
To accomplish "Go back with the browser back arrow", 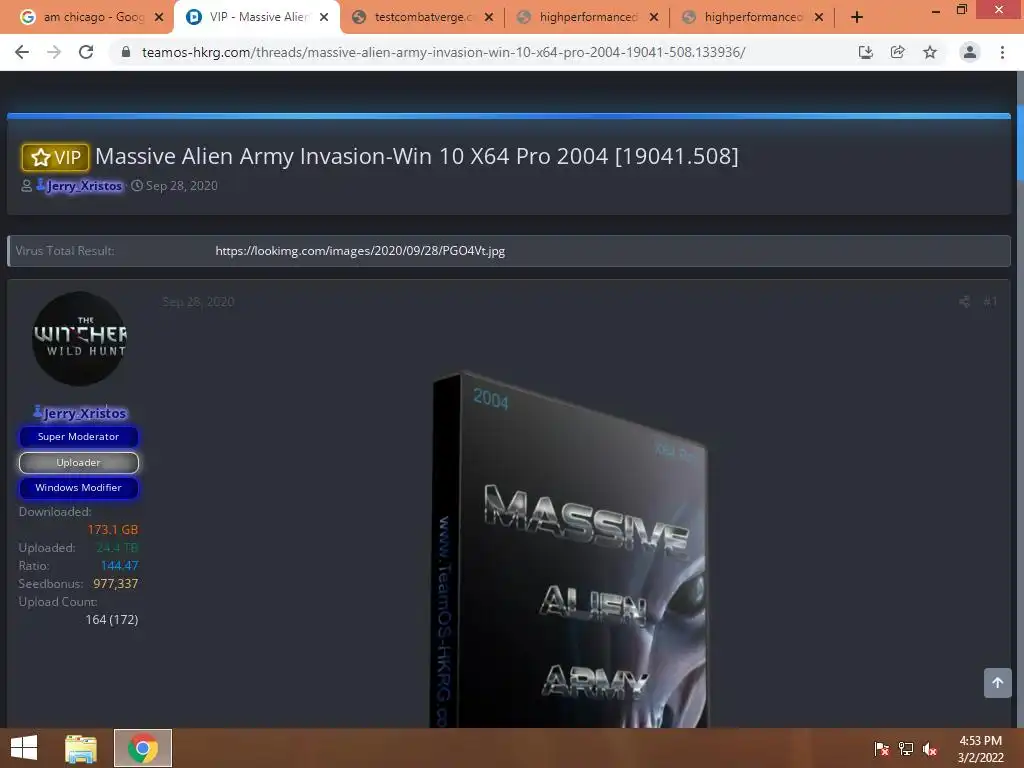I will coord(22,52).
